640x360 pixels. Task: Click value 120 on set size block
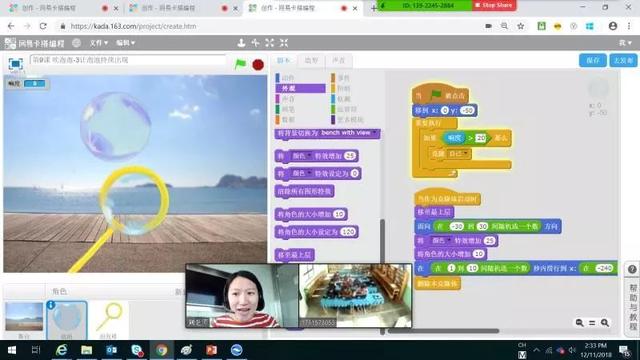coord(348,232)
